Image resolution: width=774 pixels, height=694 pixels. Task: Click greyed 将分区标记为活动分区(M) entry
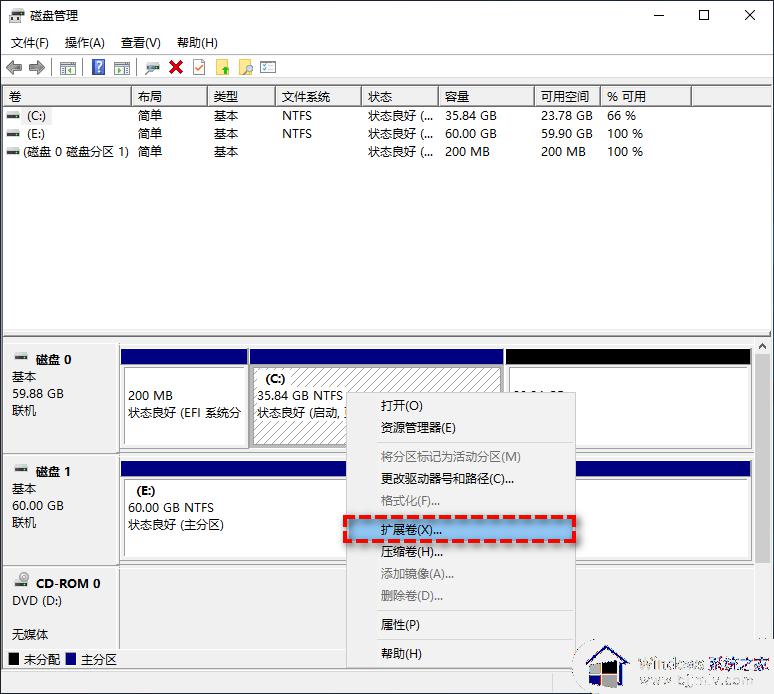[x=461, y=457]
